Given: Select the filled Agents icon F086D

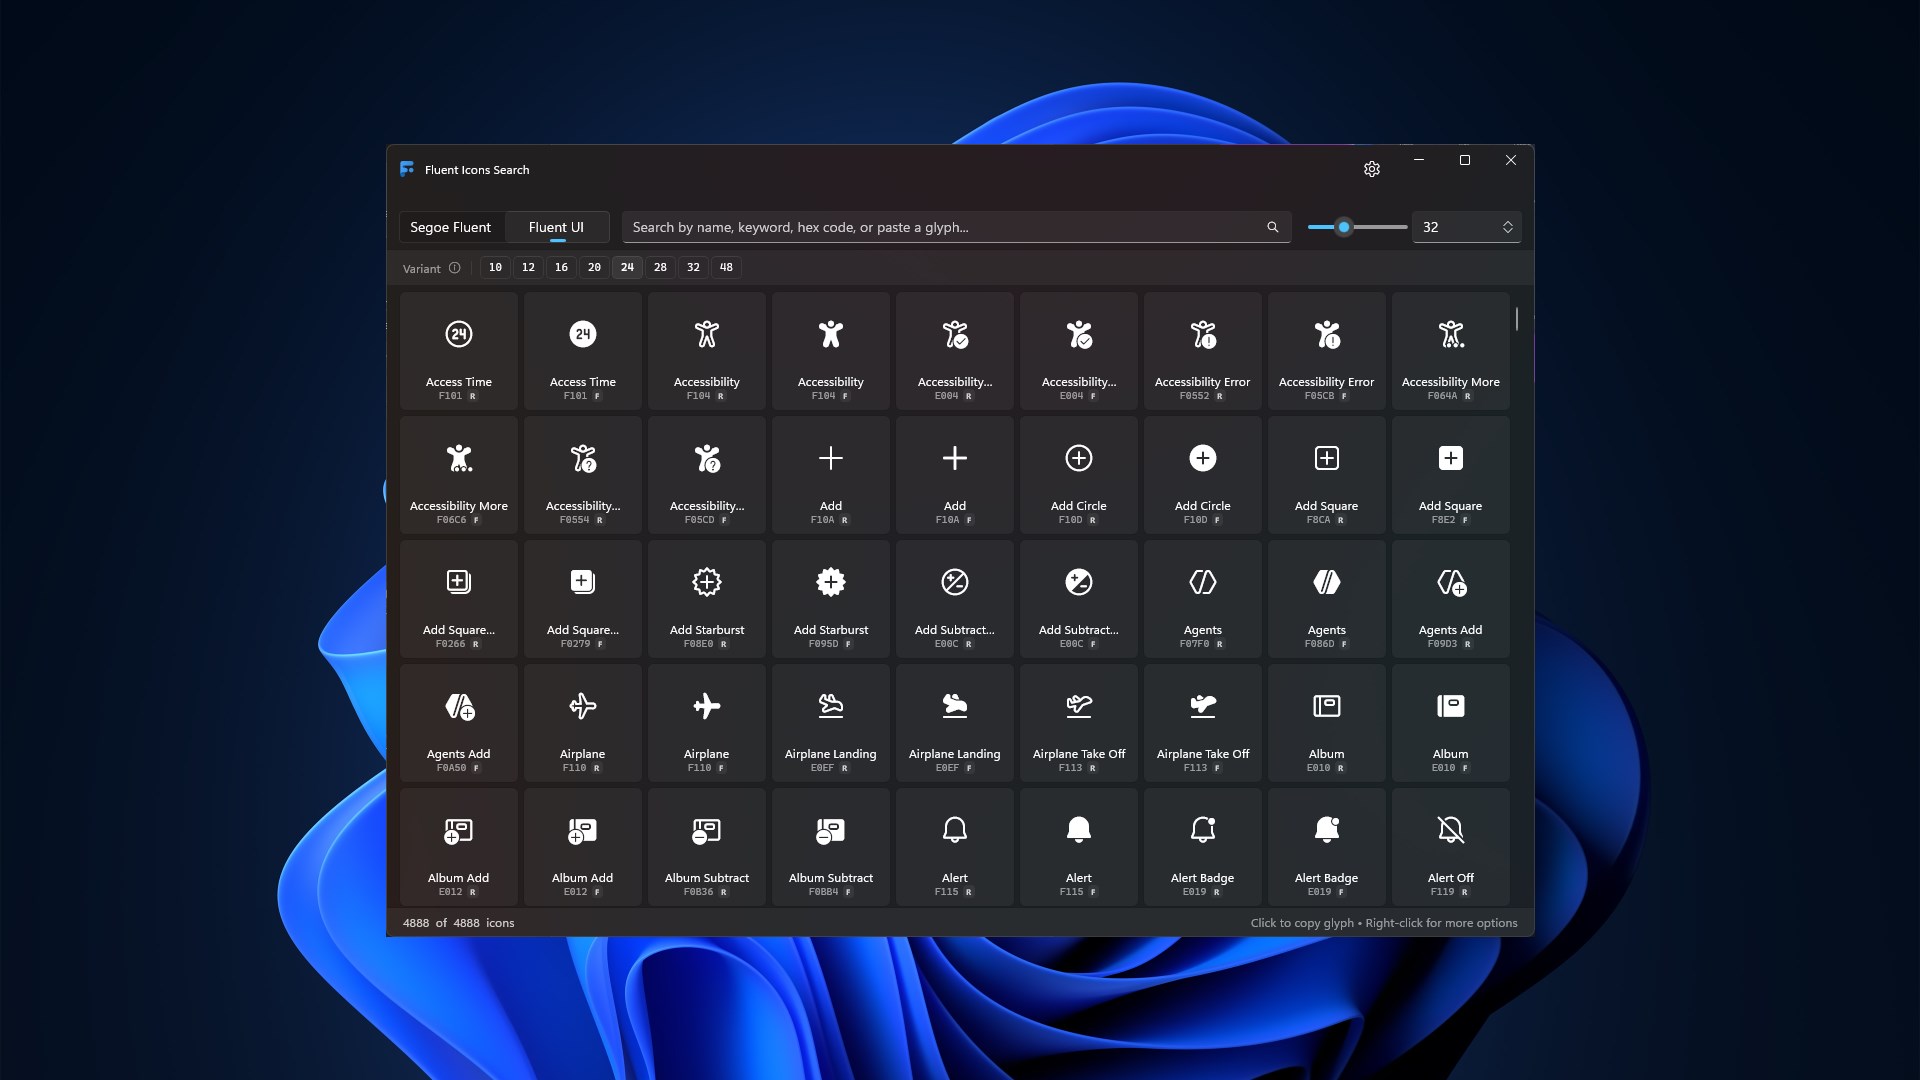Looking at the screenshot, I should 1327,599.
